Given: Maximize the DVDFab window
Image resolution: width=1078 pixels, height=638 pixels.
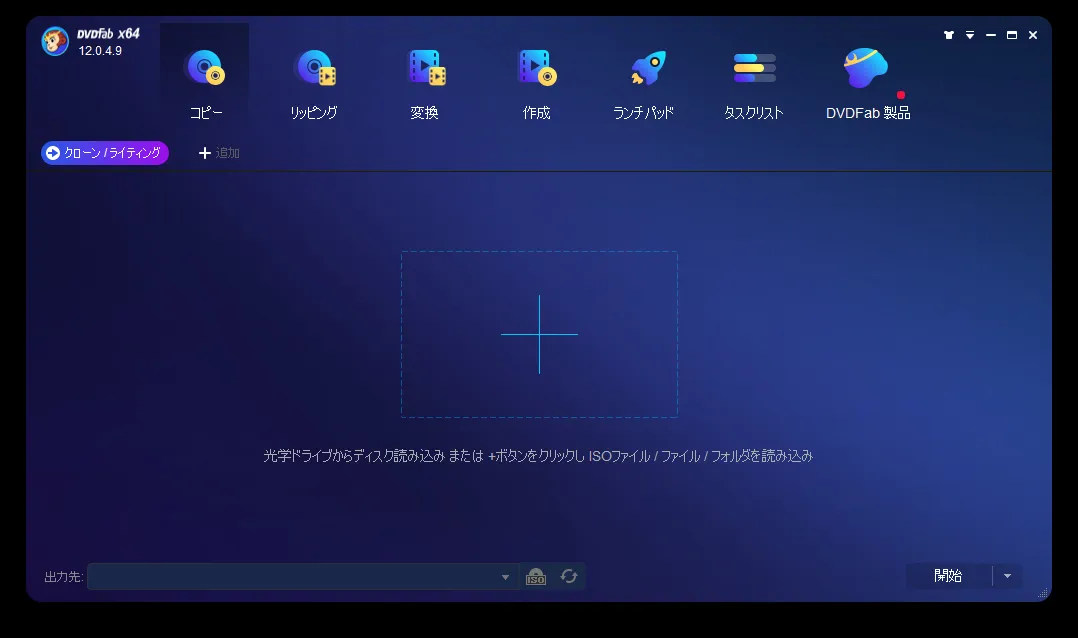Looking at the screenshot, I should (x=1012, y=35).
